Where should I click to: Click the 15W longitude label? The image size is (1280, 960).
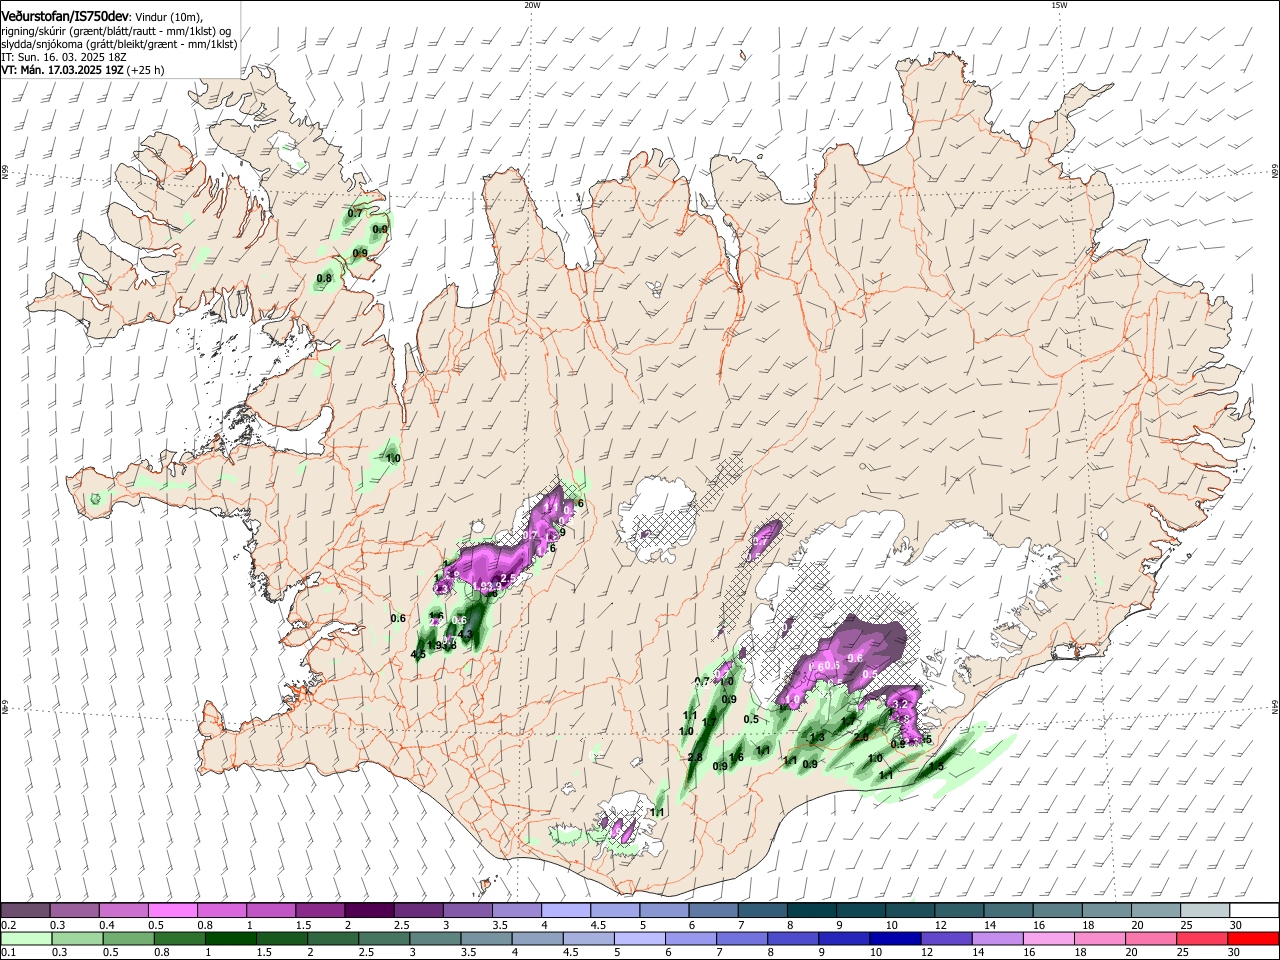pos(1058,5)
